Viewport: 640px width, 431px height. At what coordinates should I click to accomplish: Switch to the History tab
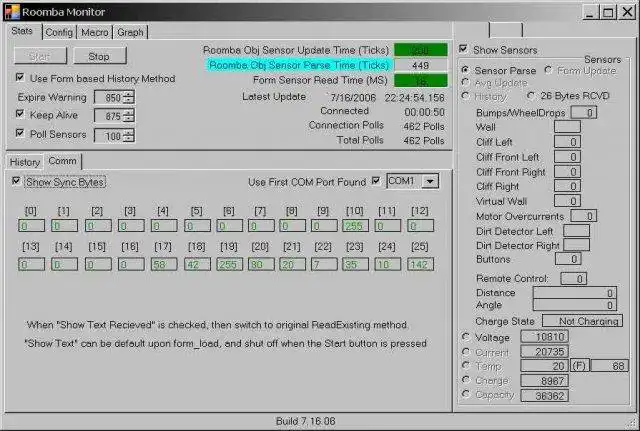click(24, 162)
